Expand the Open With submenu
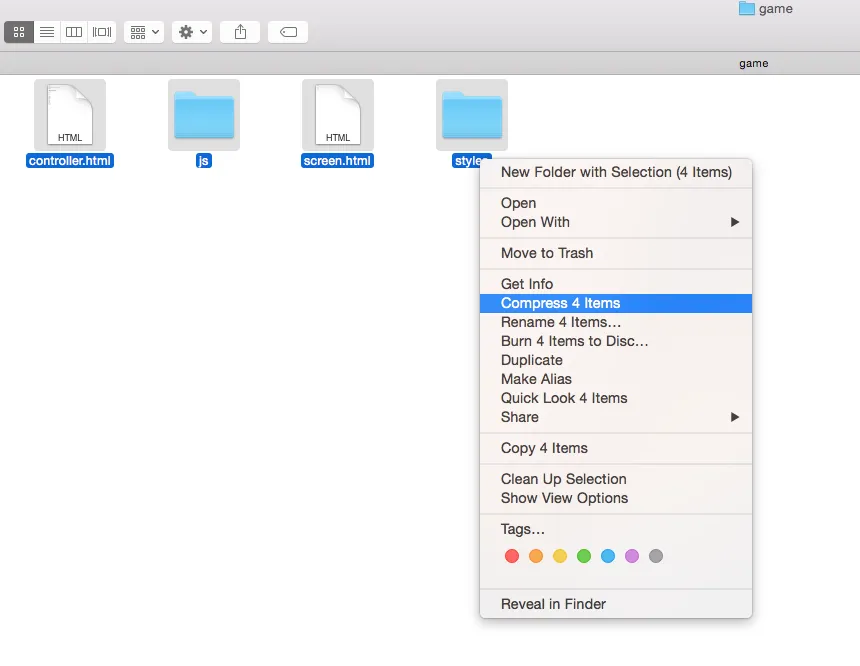This screenshot has height=666, width=860. pyautogui.click(x=616, y=222)
